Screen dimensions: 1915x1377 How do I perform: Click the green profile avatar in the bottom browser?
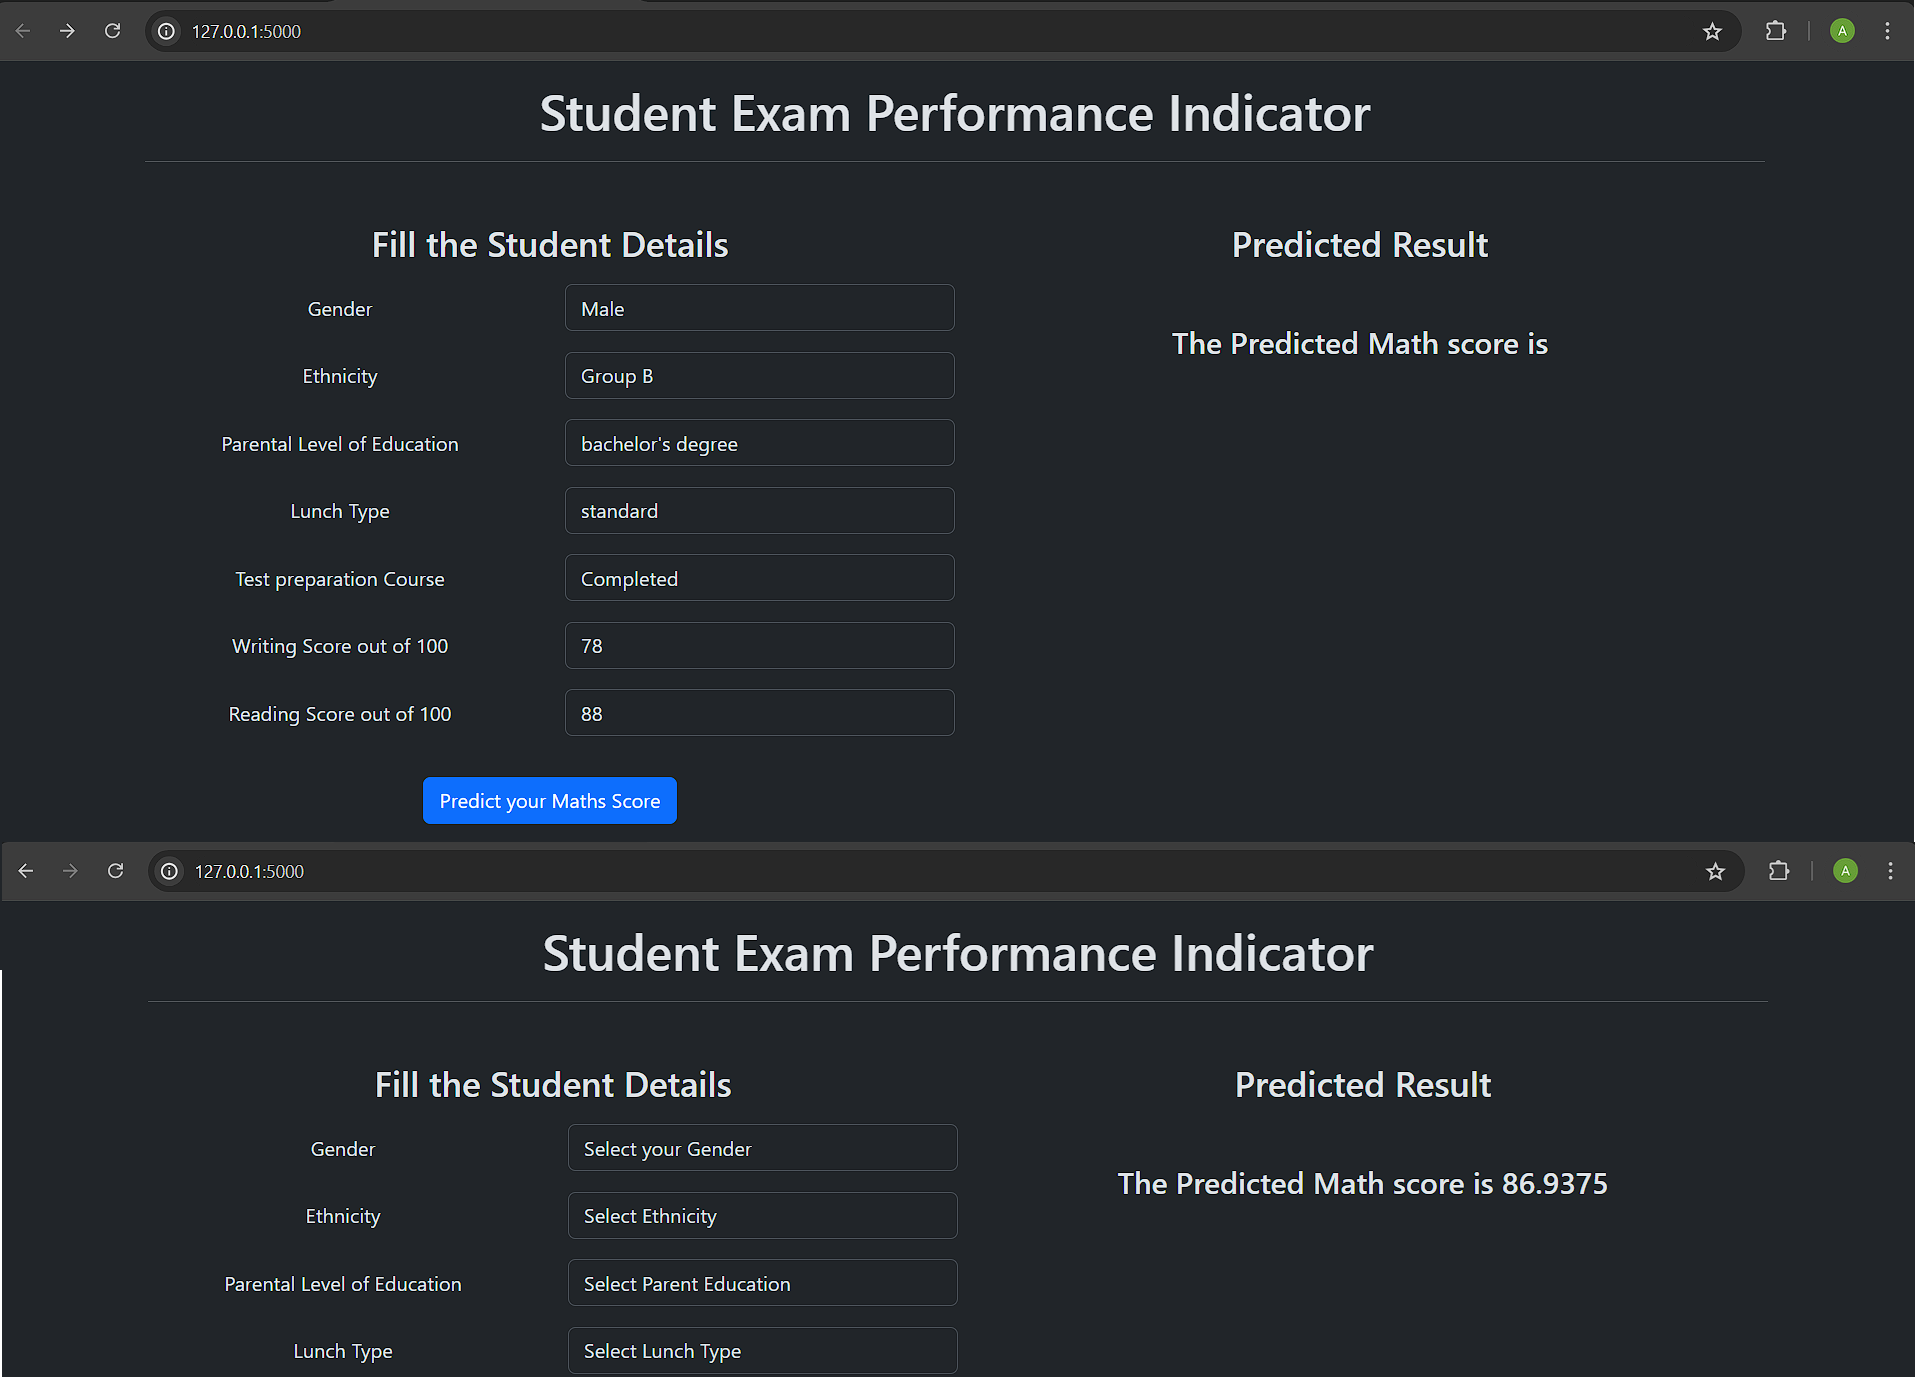coord(1845,871)
